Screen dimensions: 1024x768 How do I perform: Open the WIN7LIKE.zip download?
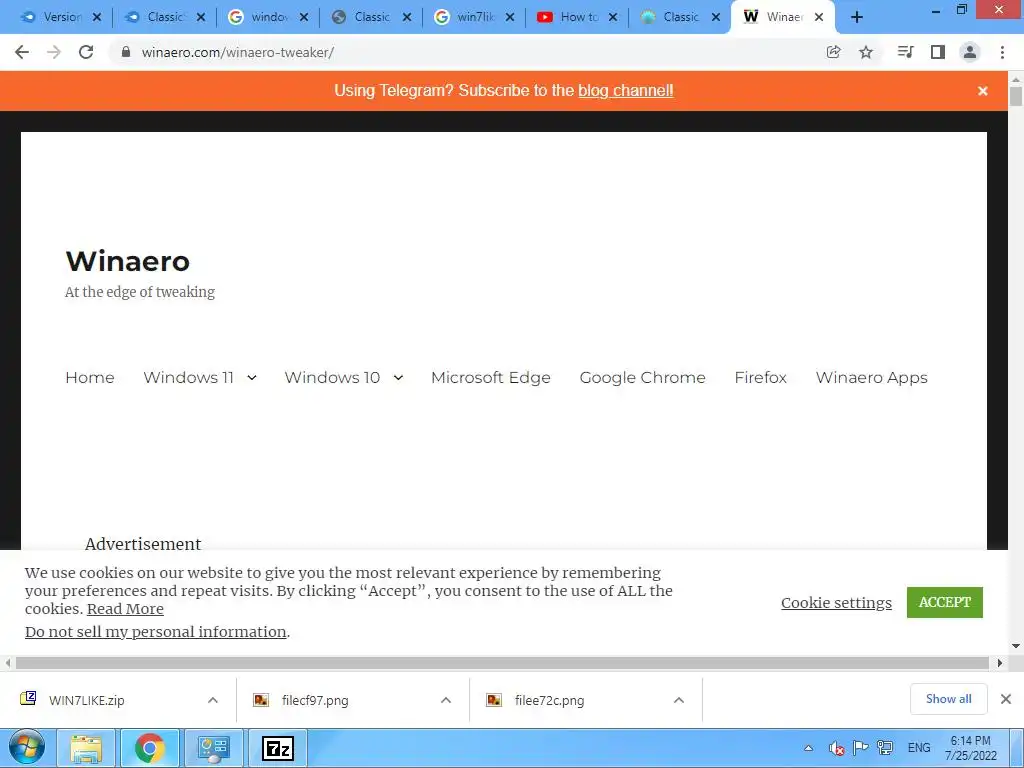[x=86, y=700]
